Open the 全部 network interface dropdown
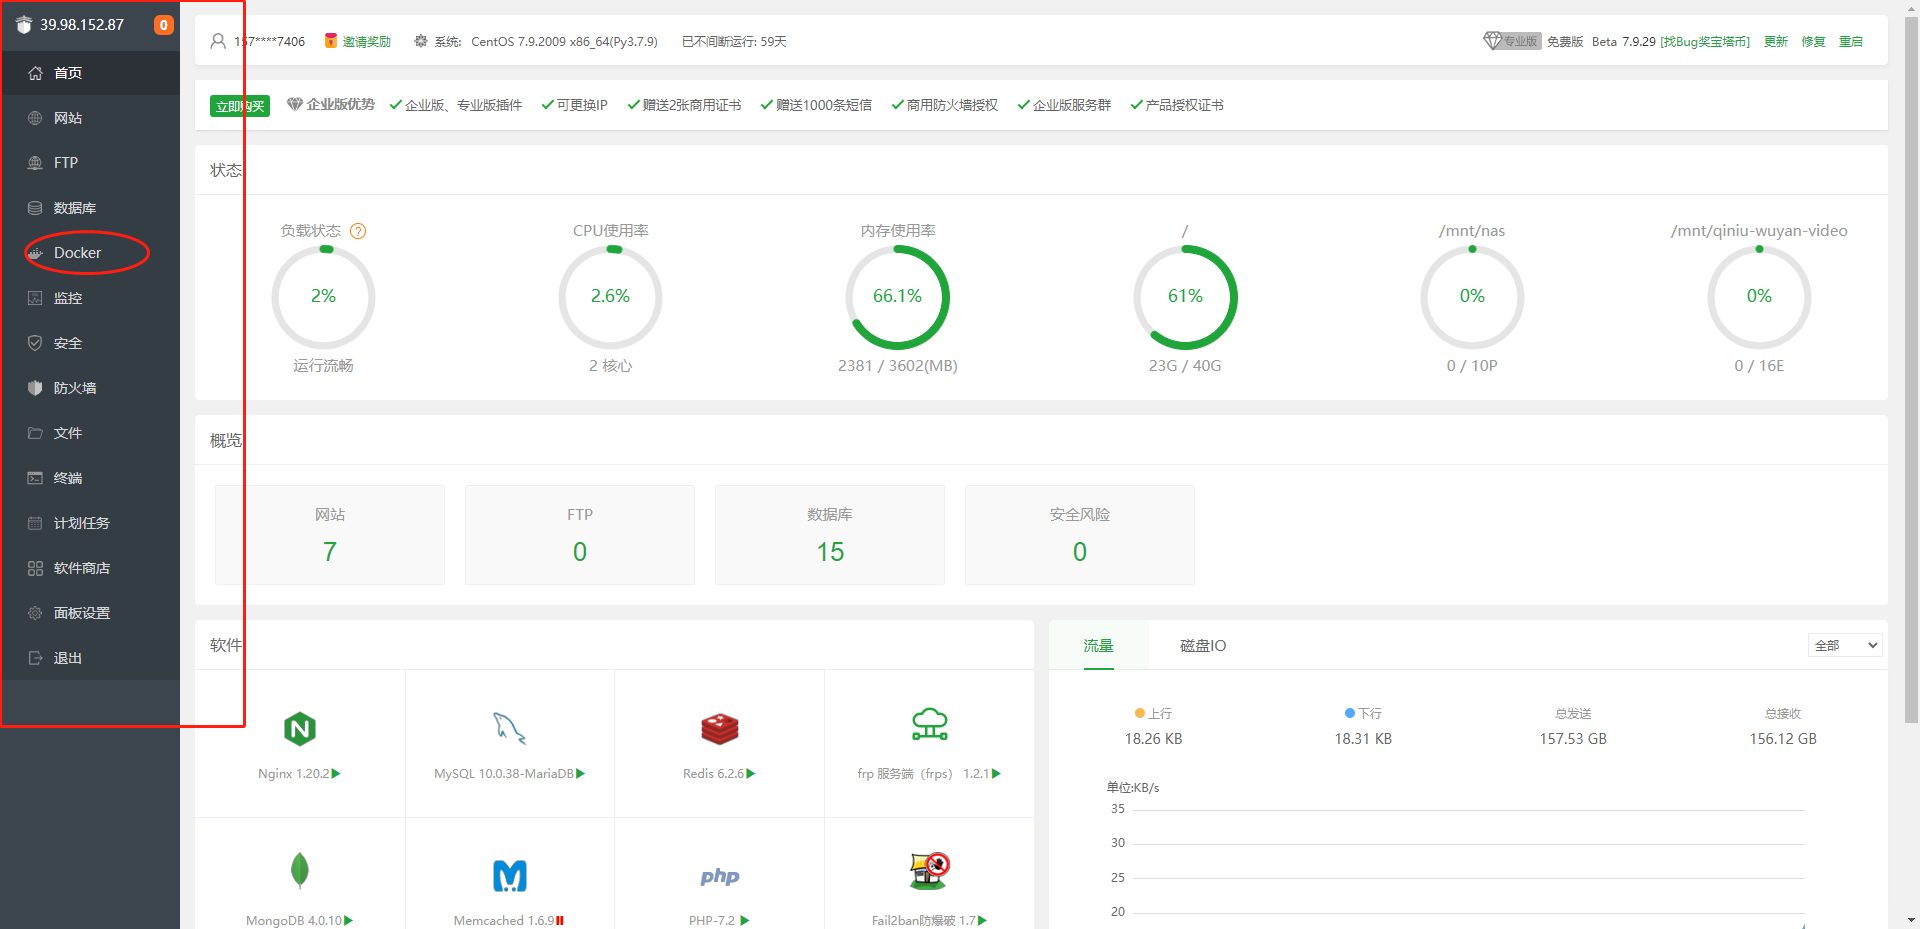 1845,646
